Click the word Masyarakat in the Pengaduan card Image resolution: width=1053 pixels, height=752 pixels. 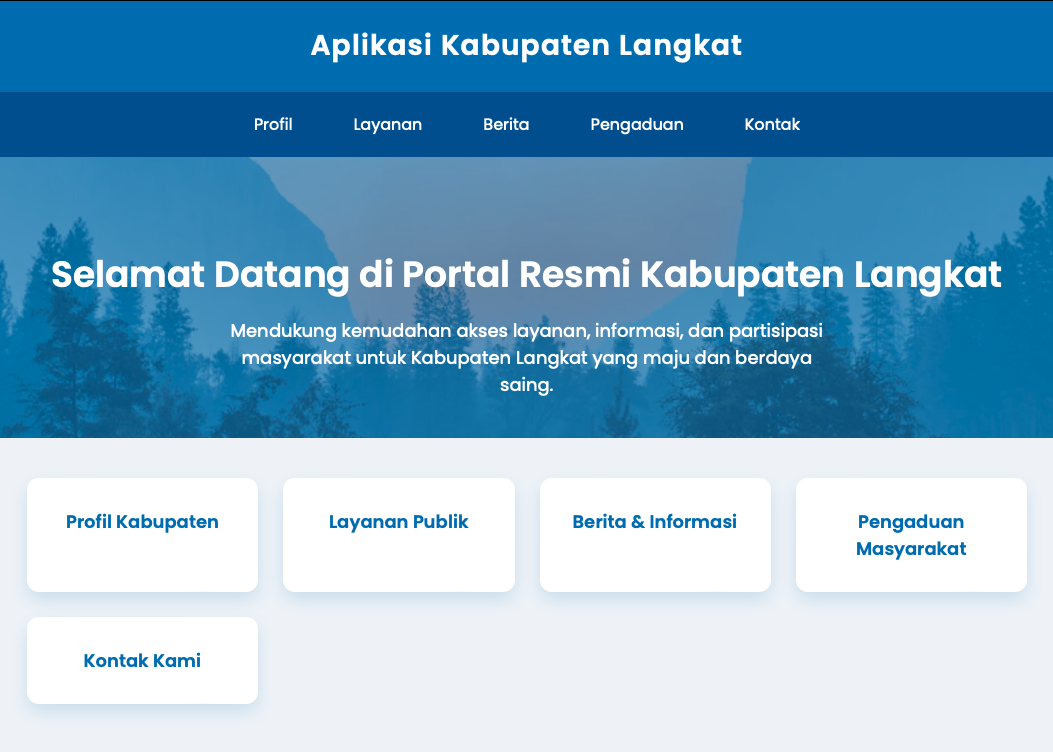pos(911,549)
